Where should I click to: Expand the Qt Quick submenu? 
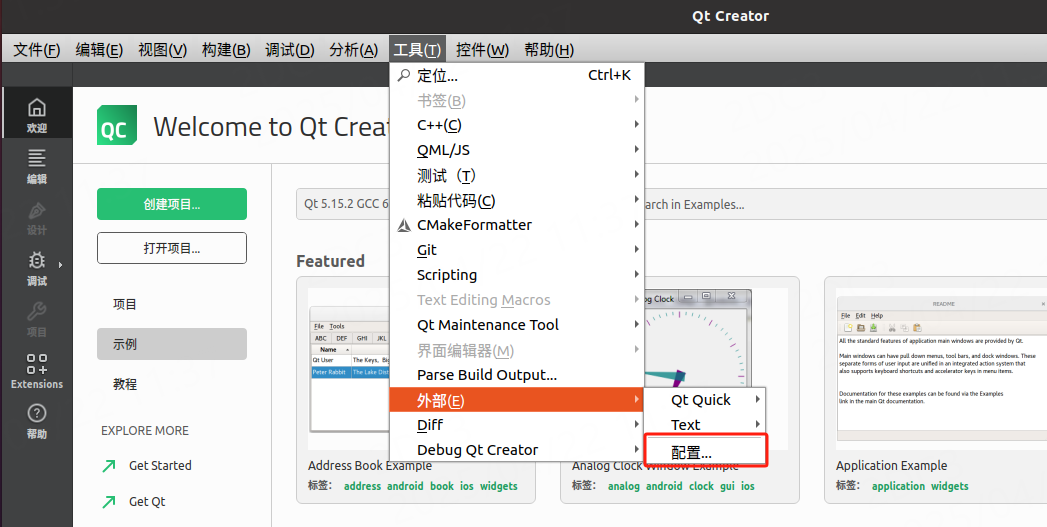coord(705,399)
